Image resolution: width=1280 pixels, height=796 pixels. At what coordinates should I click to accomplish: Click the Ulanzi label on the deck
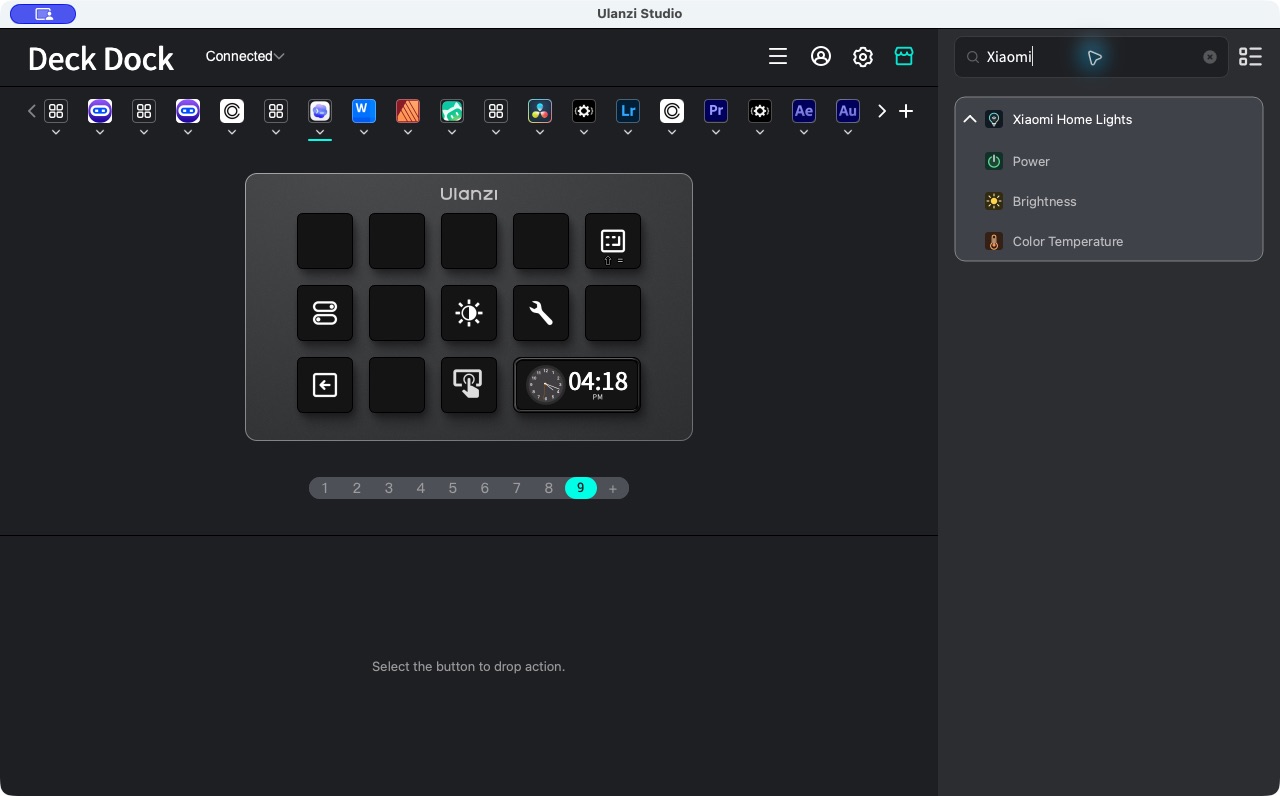[469, 194]
